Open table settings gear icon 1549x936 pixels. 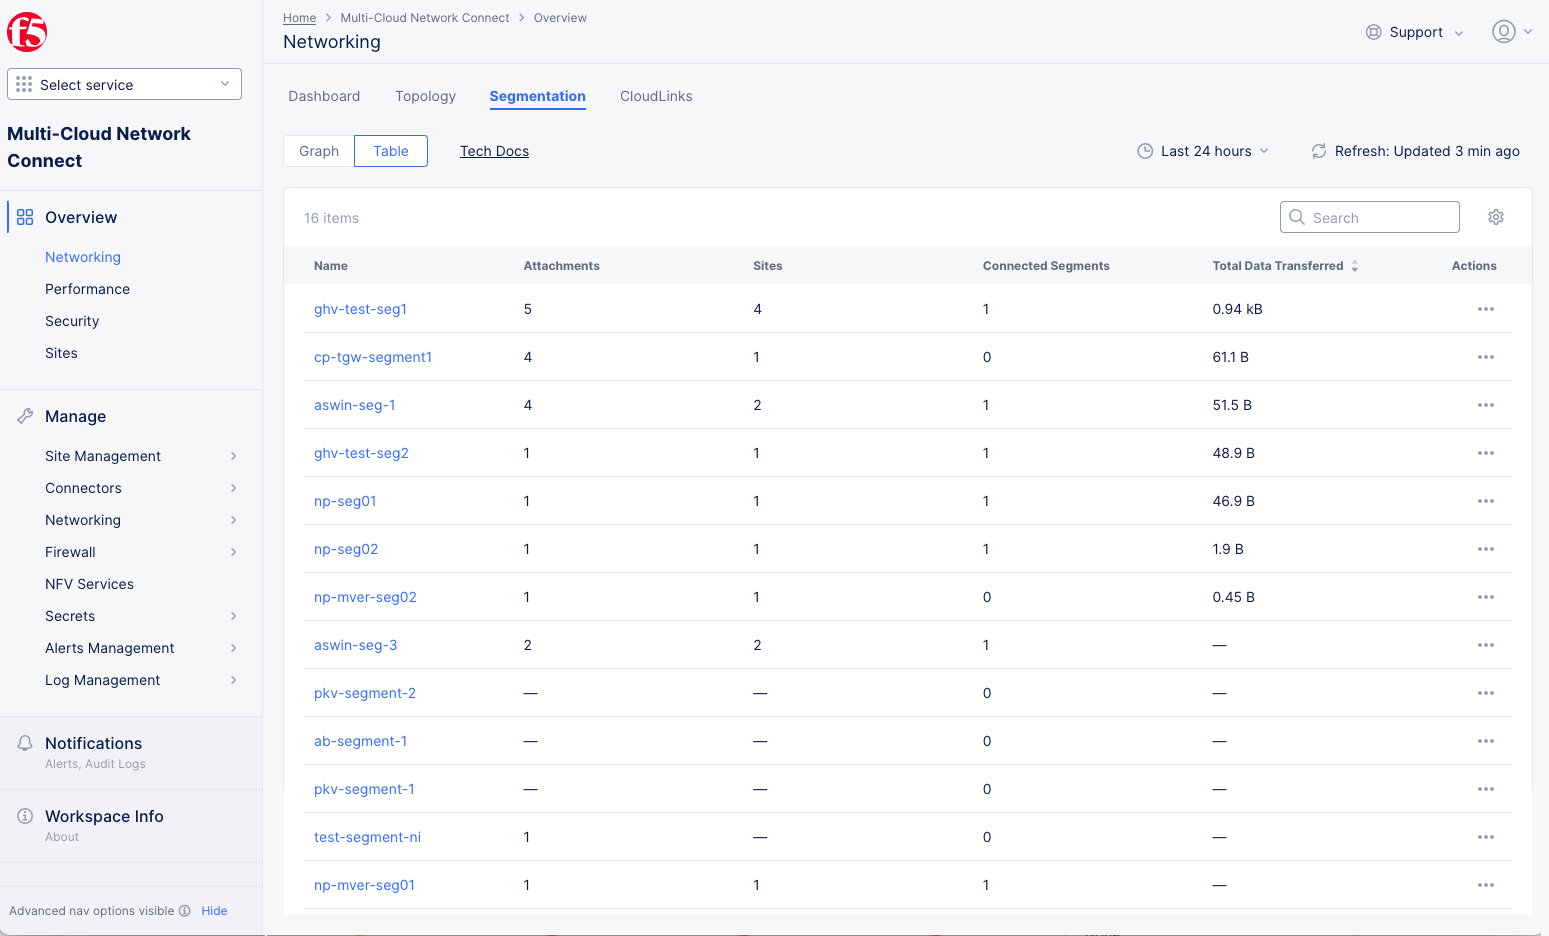click(x=1495, y=217)
